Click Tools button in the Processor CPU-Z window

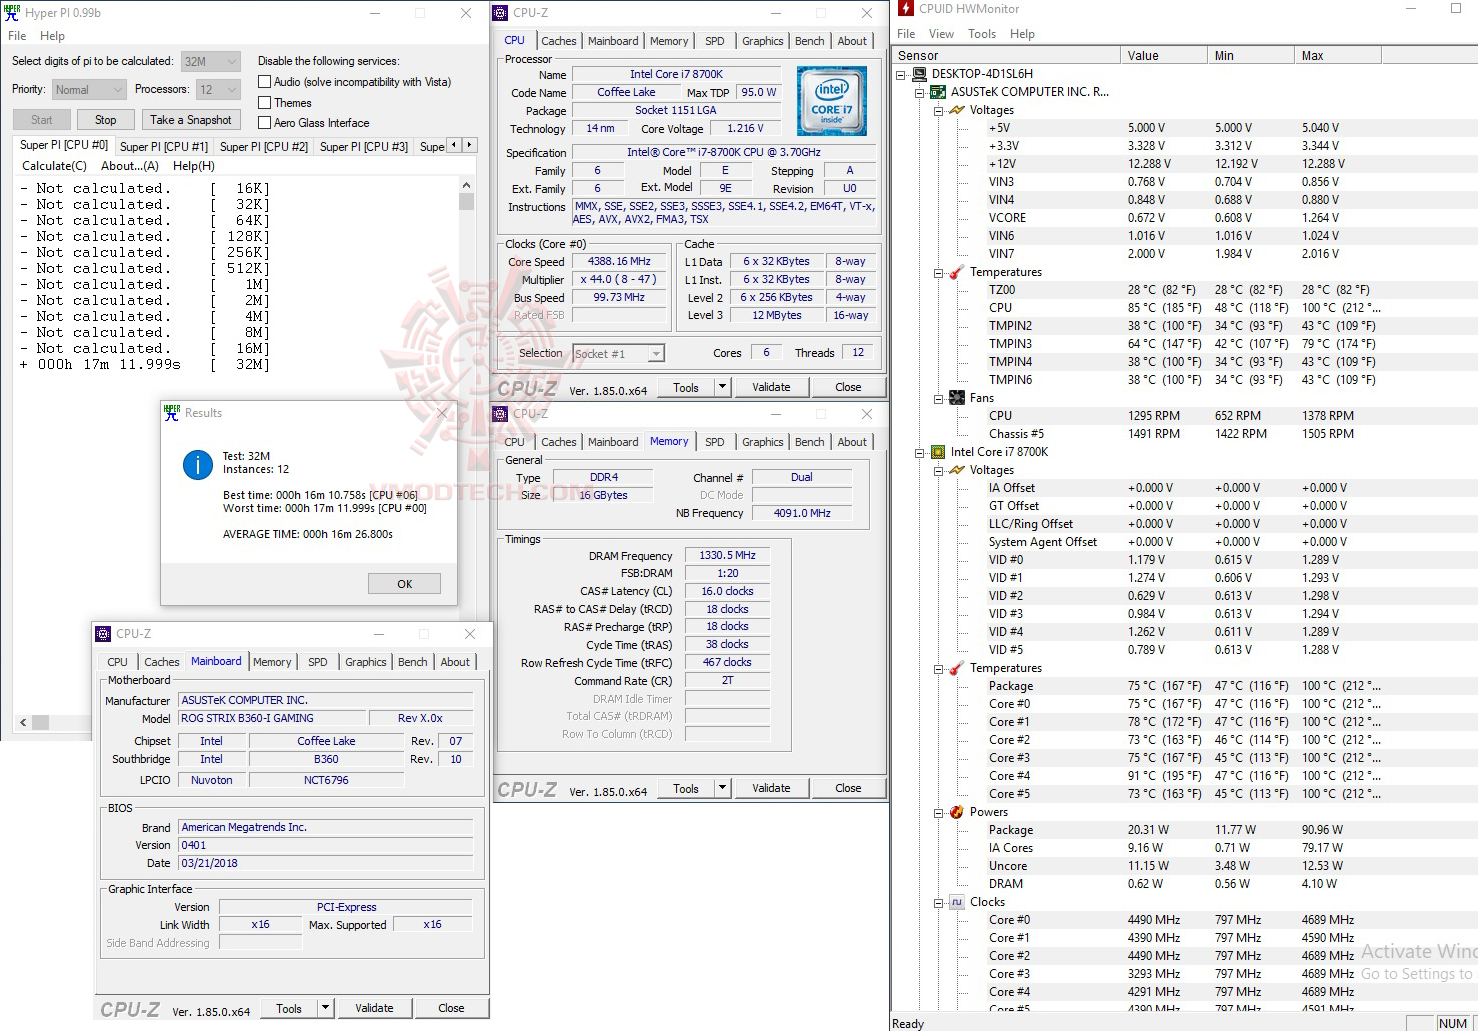[686, 388]
